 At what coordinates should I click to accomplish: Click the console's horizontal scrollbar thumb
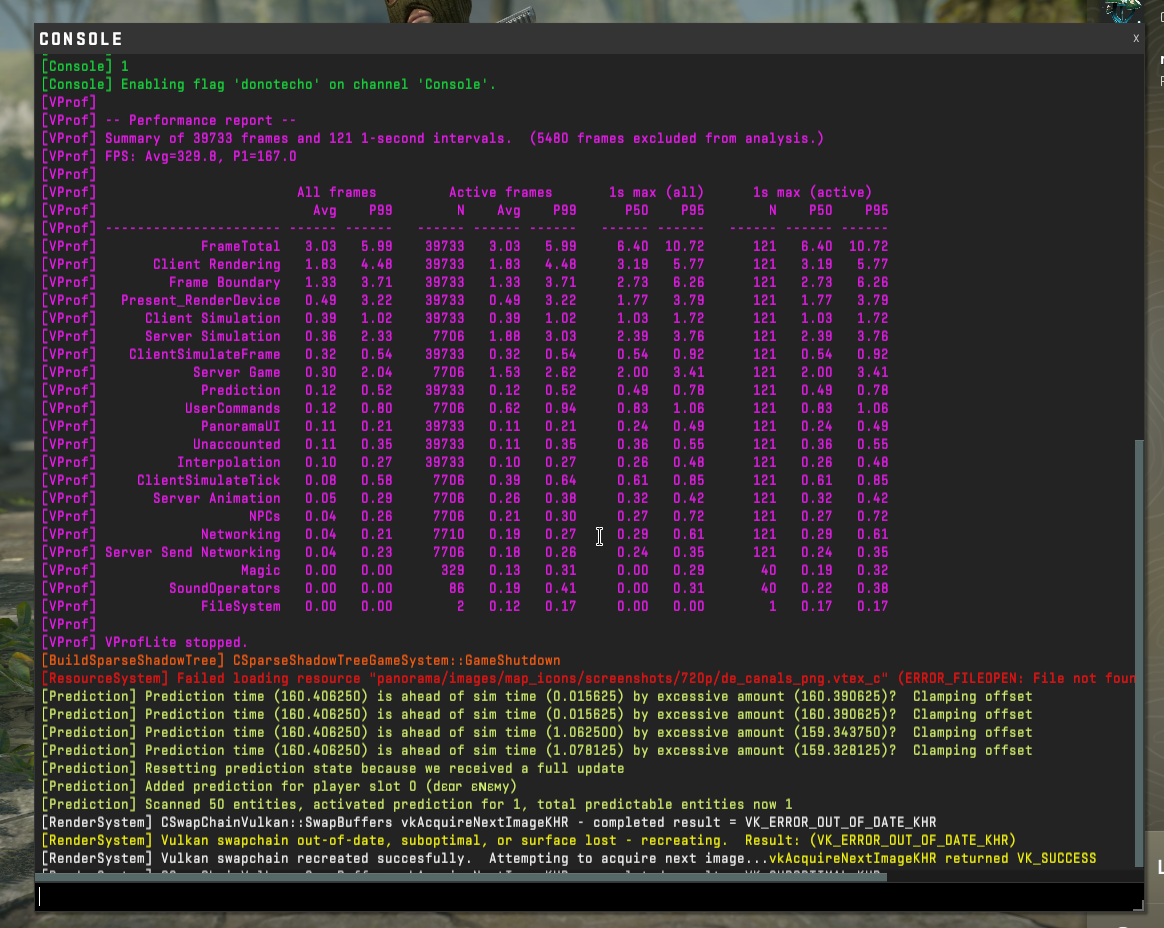(x=461, y=878)
